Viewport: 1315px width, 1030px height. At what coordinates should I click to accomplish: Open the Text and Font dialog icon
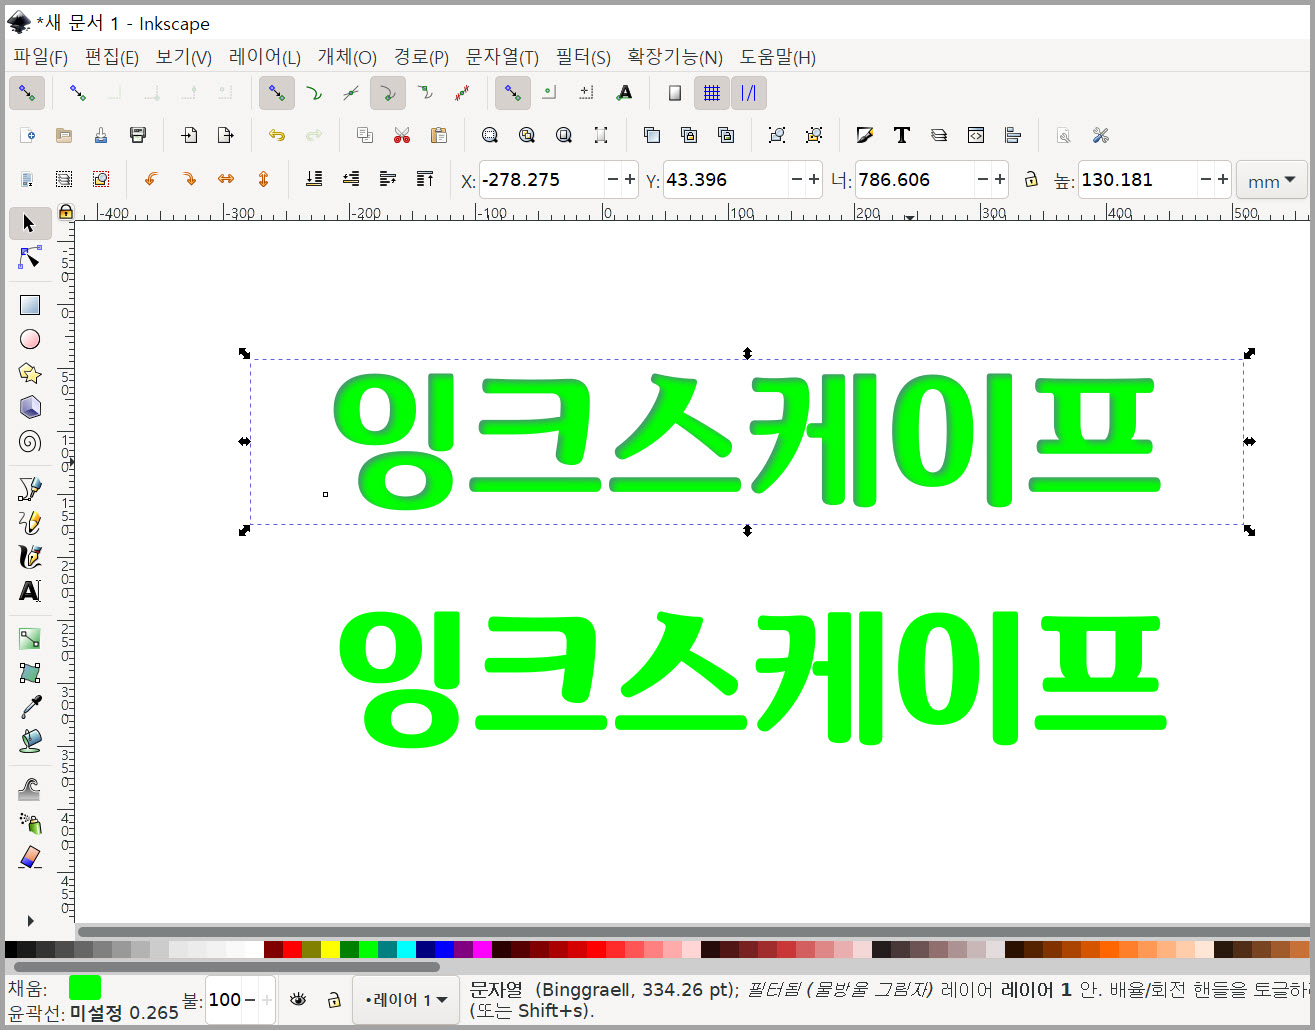point(902,135)
